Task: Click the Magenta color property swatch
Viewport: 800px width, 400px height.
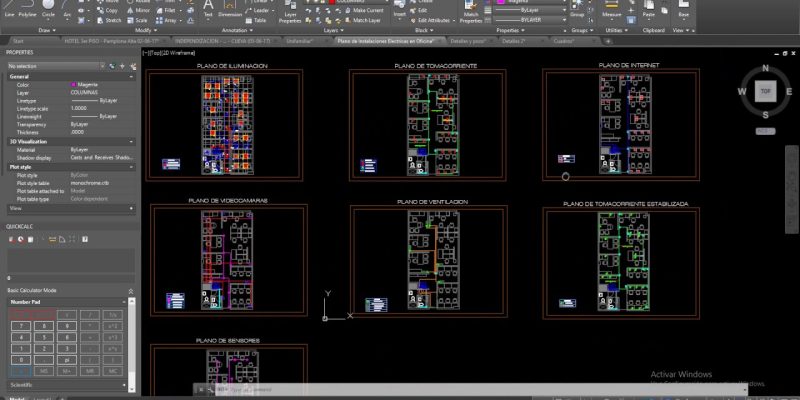Action: [x=74, y=85]
